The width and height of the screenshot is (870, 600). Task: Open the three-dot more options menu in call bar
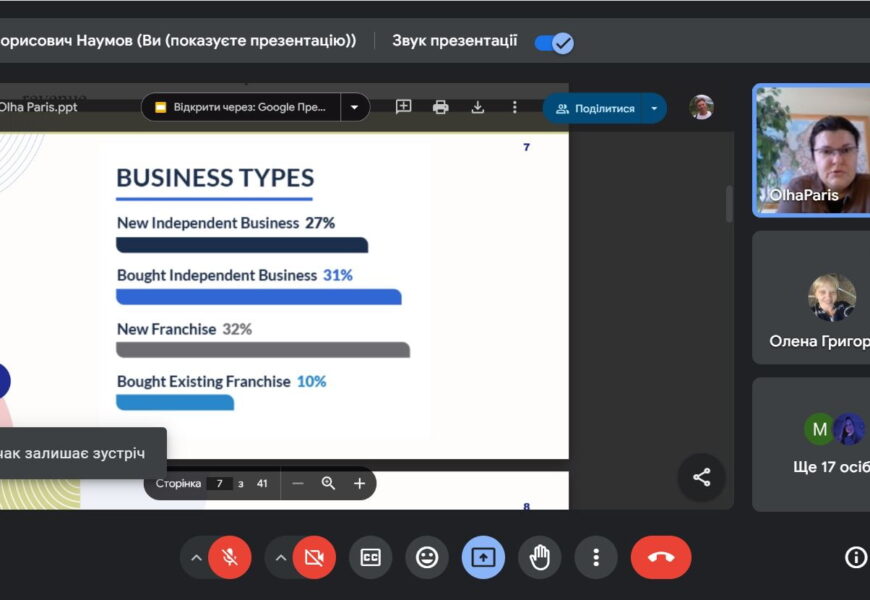coord(596,558)
